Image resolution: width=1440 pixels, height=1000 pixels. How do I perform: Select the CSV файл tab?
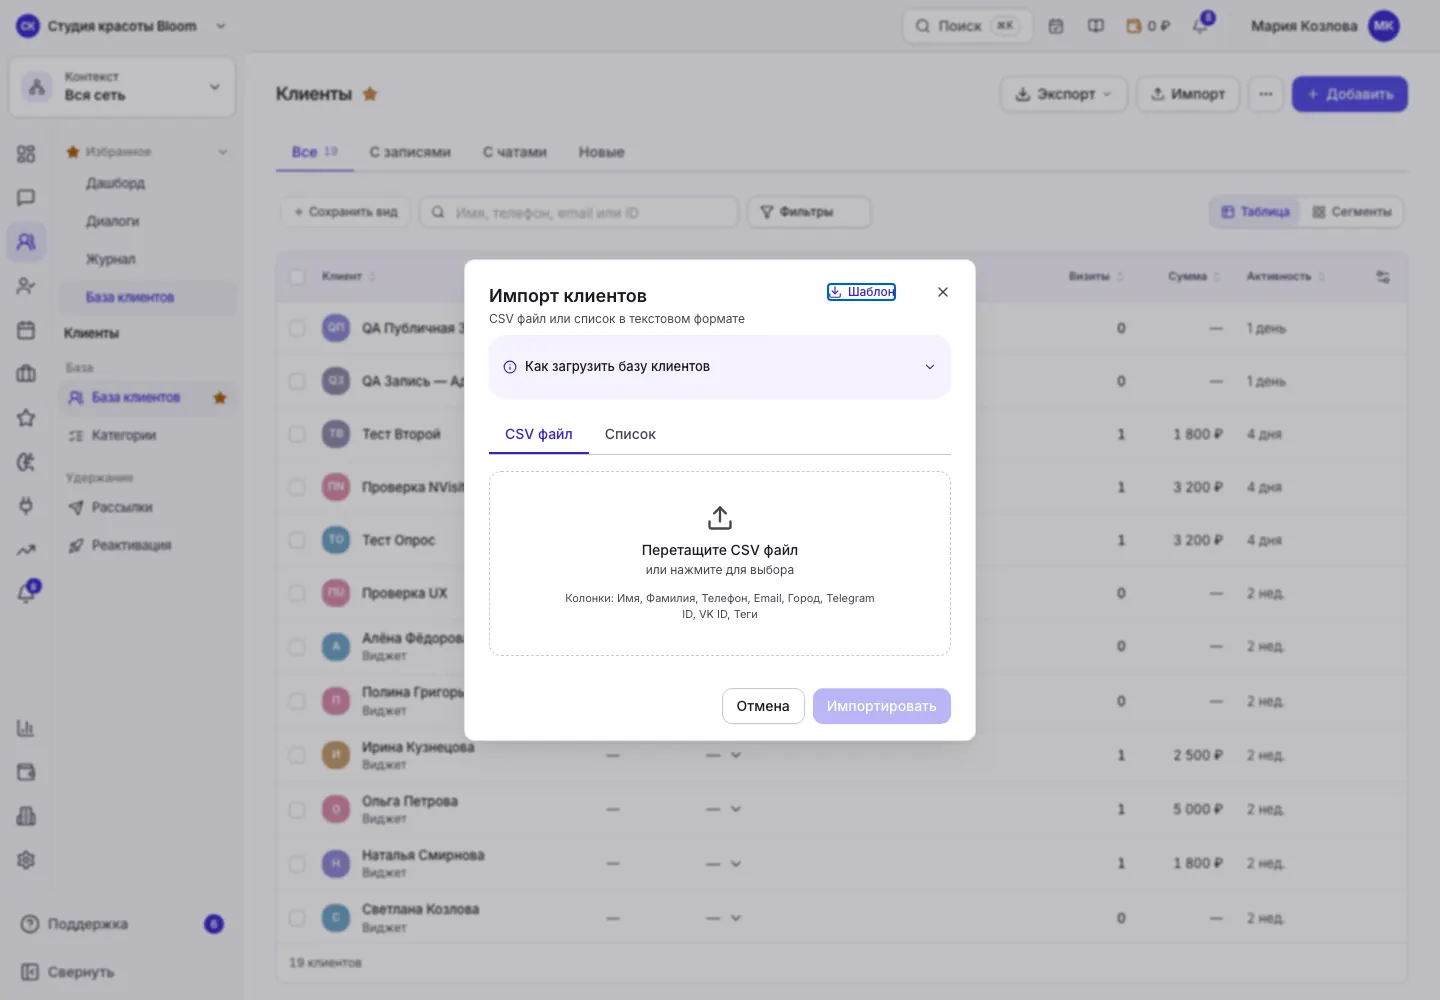point(539,434)
